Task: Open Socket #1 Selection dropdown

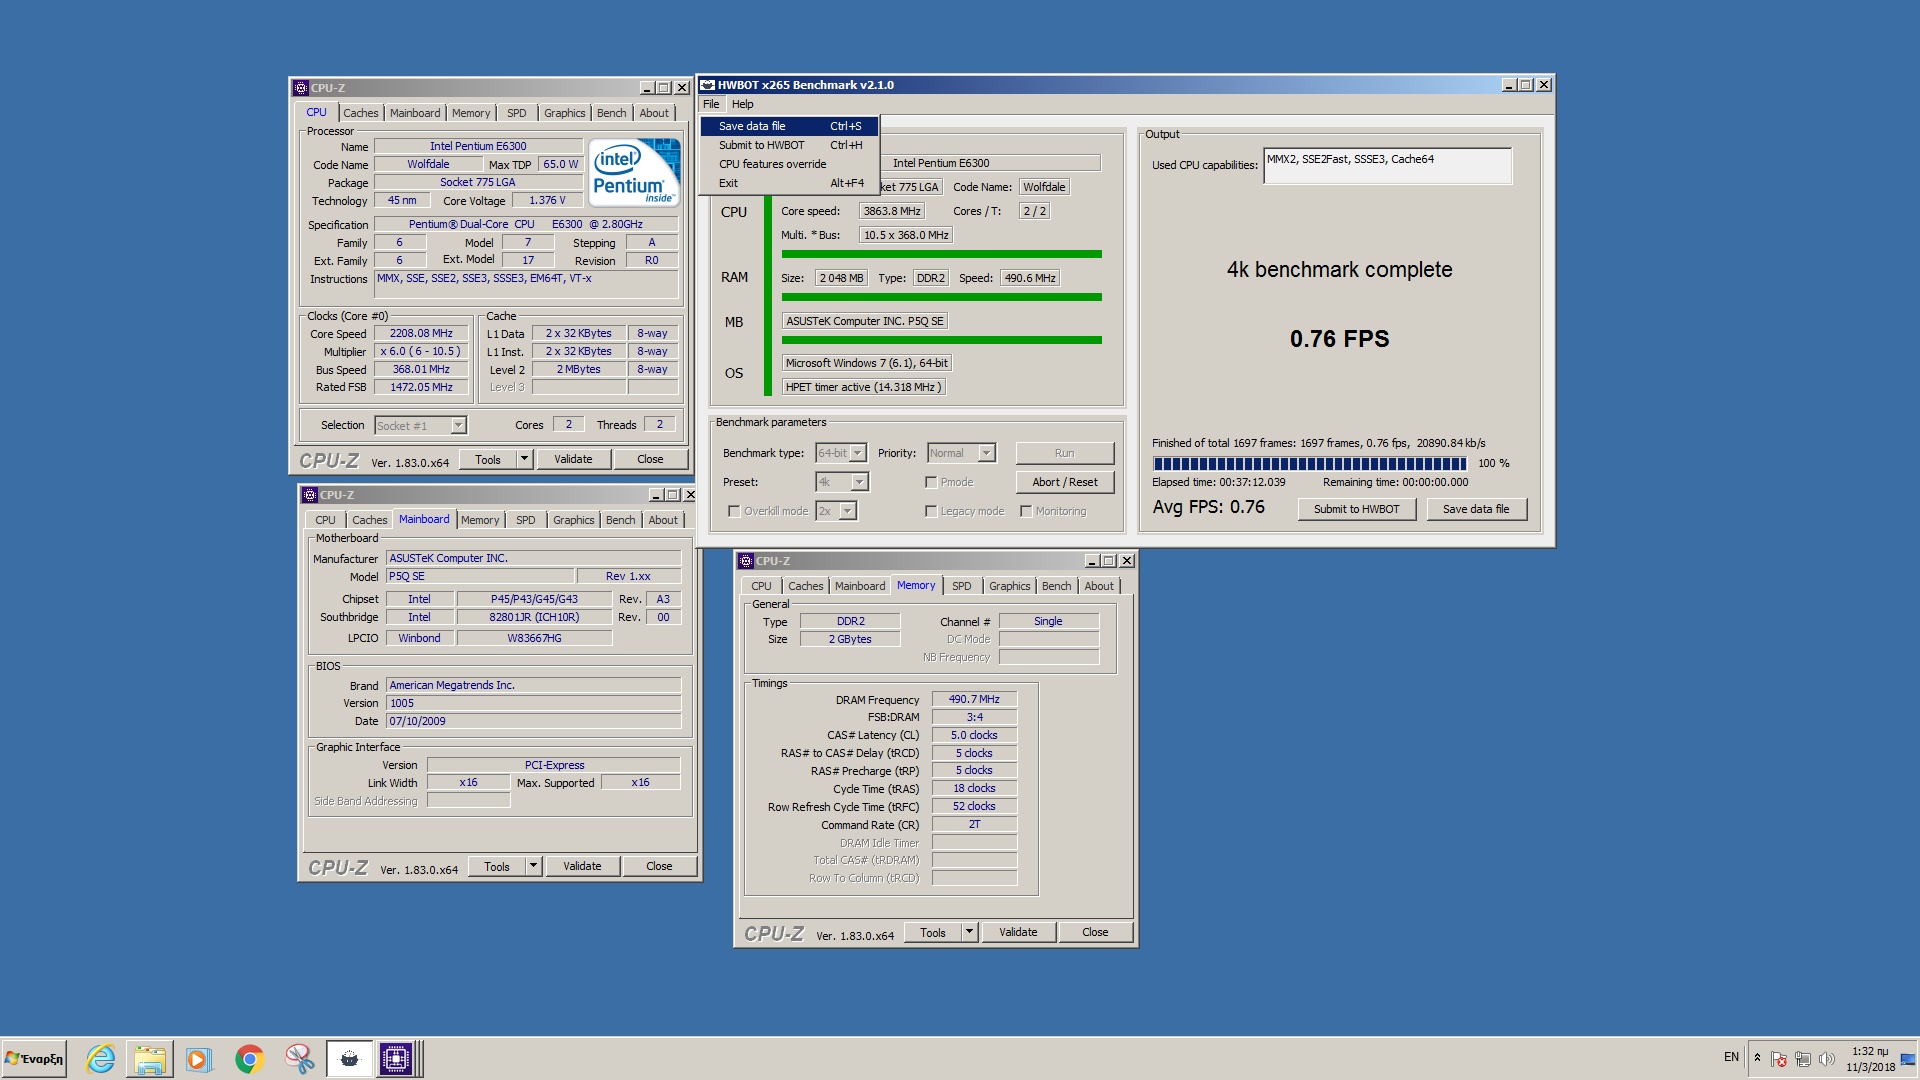Action: click(421, 426)
